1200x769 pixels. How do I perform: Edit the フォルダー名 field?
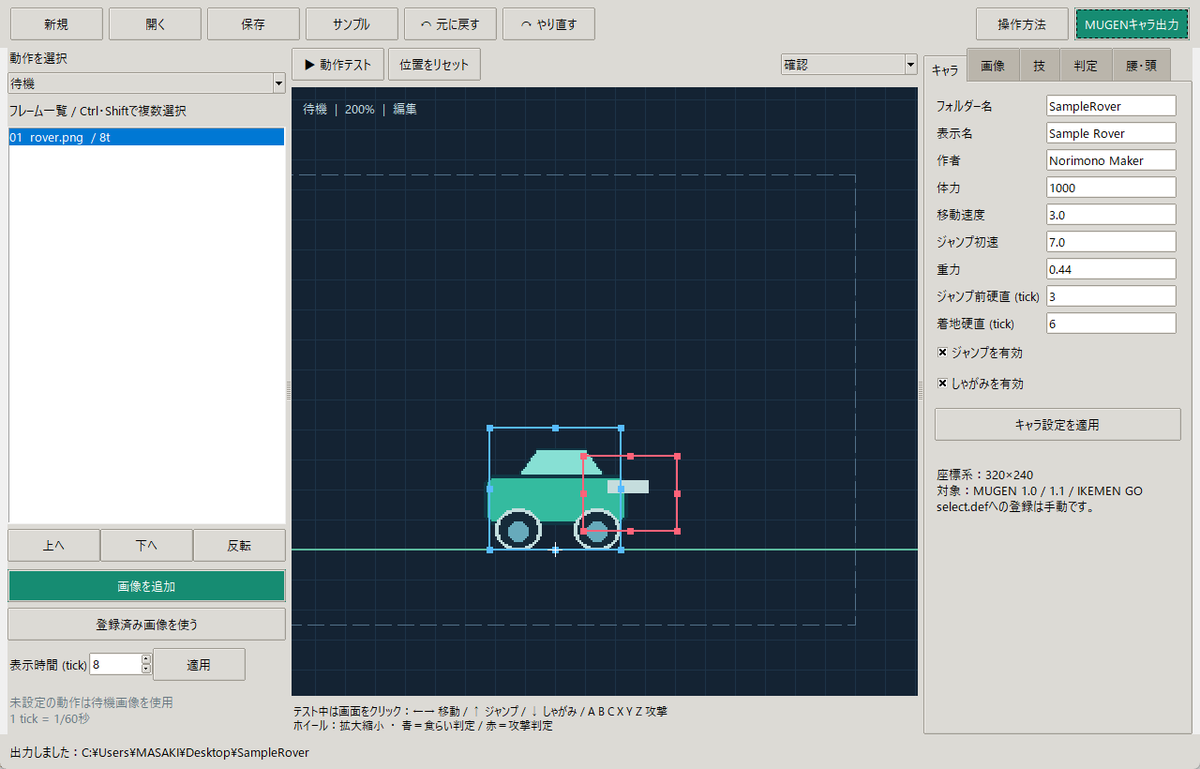coord(1110,106)
